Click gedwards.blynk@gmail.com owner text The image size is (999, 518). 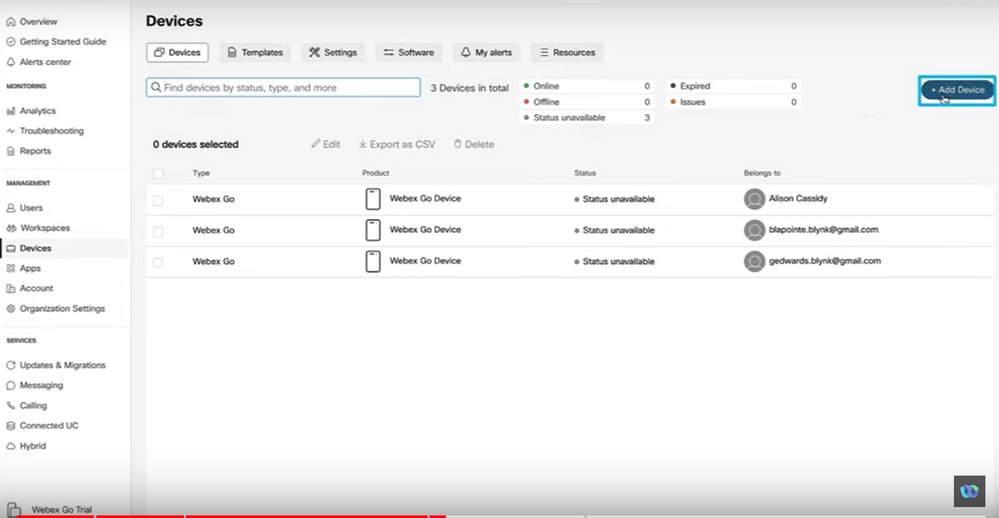point(824,261)
